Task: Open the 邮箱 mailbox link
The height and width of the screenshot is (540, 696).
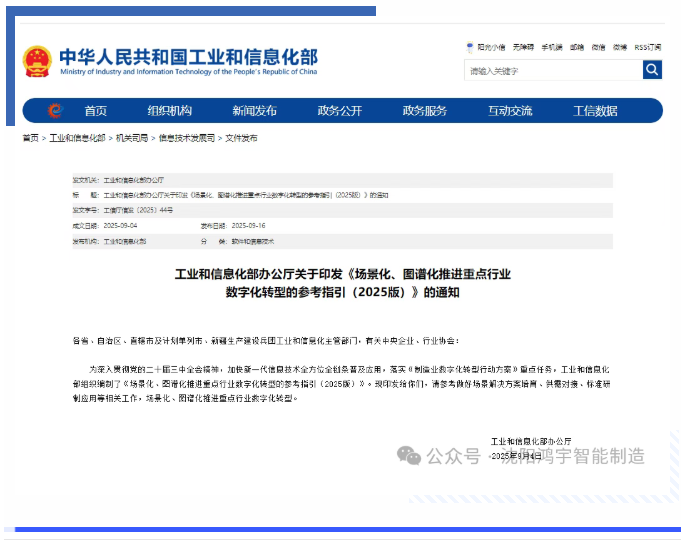Action: point(577,47)
